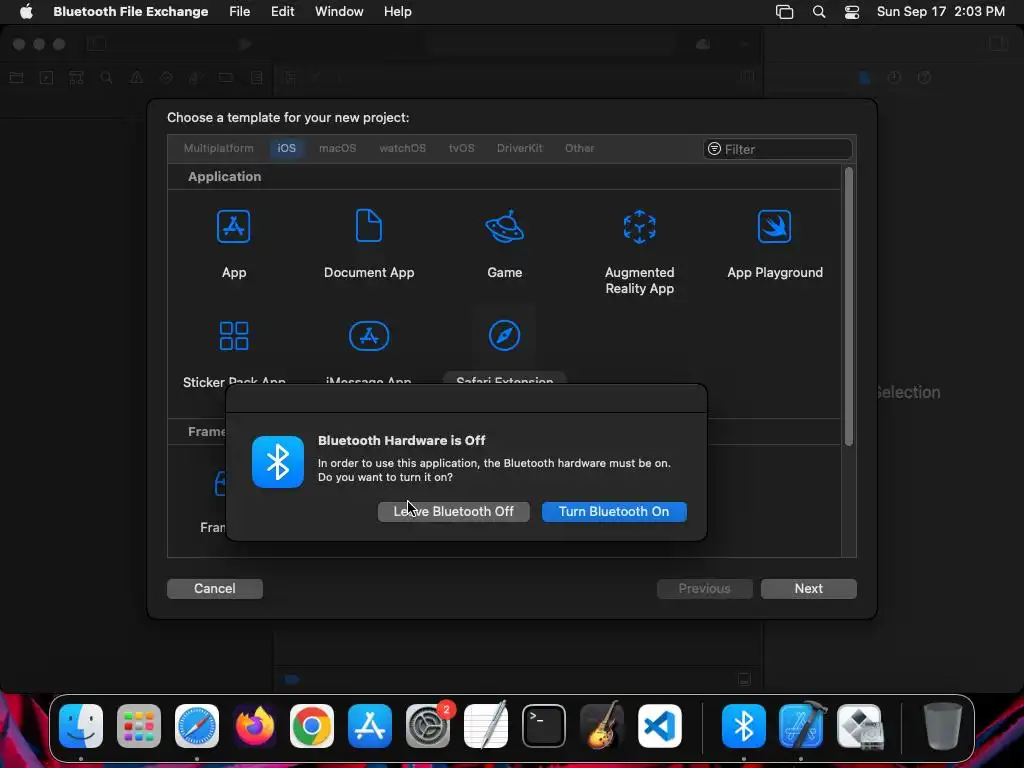Open the File menu

[240, 12]
